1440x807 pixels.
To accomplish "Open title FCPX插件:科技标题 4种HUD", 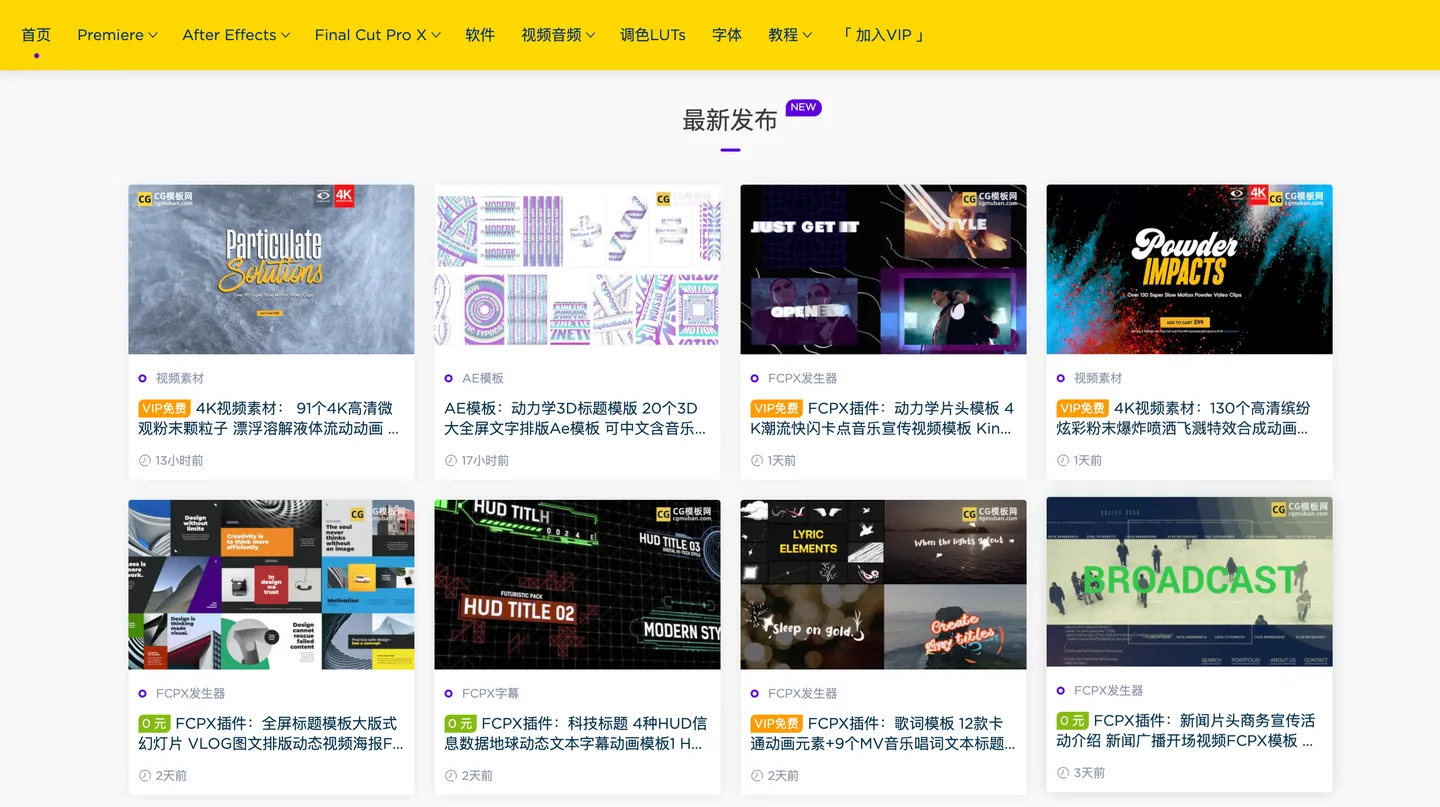I will pos(575,733).
